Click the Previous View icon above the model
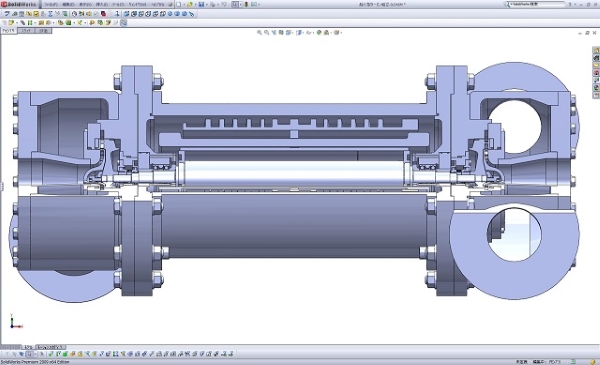 click(x=274, y=33)
